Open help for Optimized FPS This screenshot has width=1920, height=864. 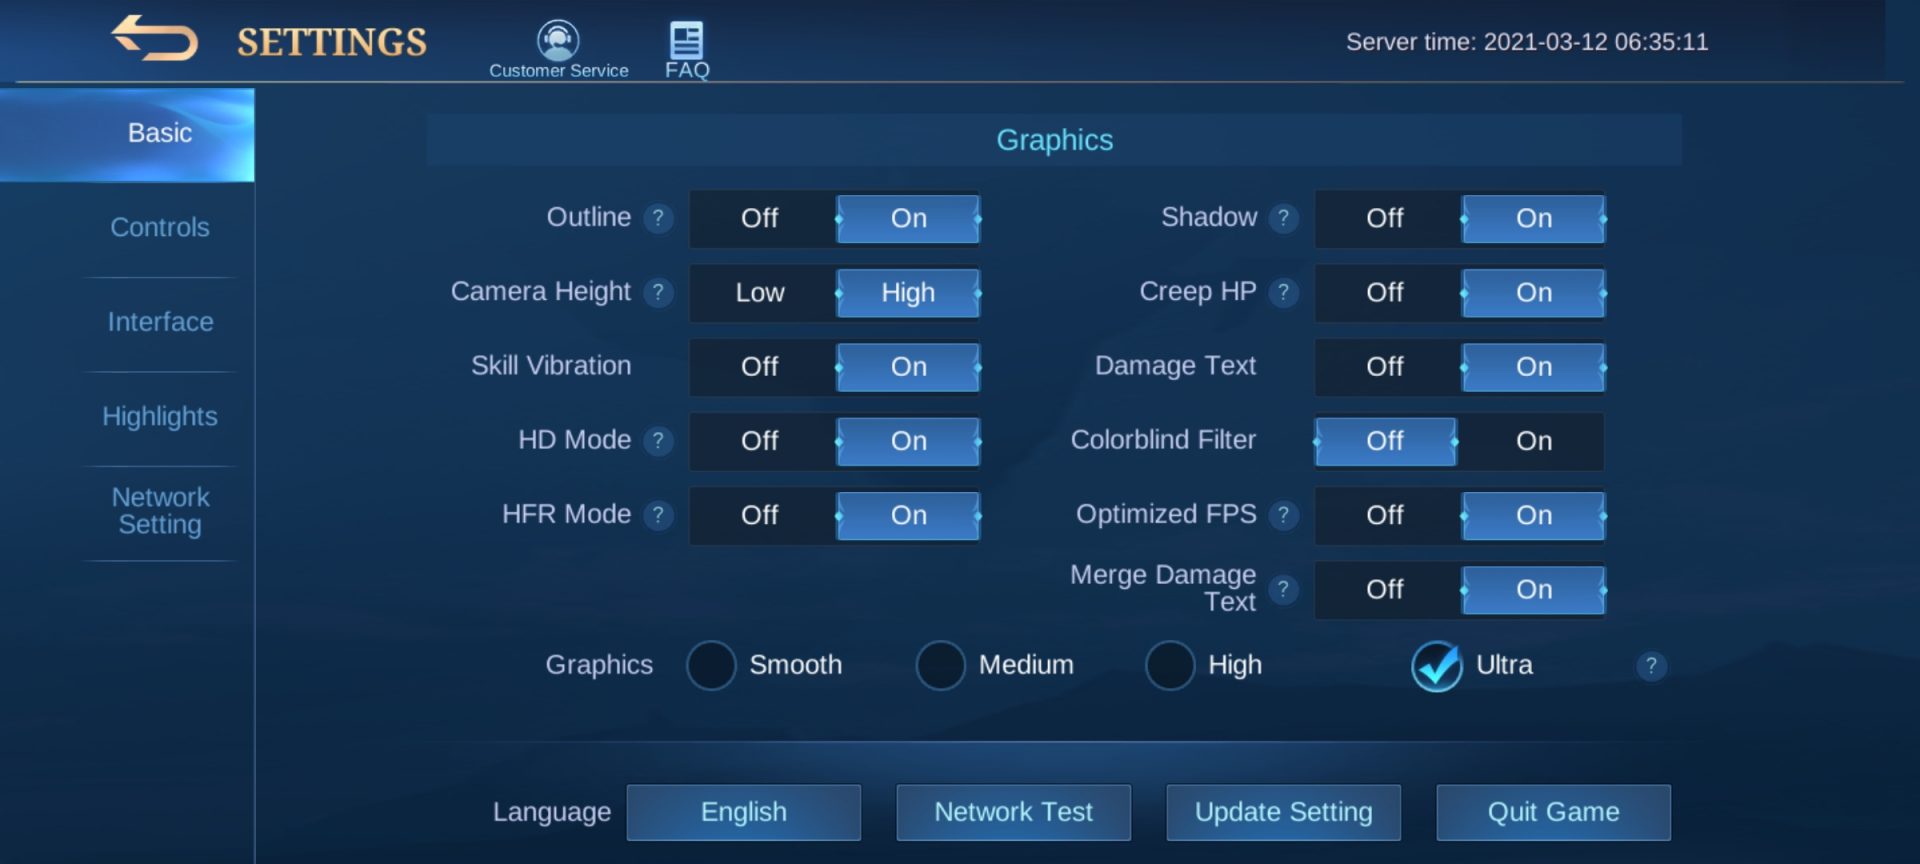[x=1283, y=515]
